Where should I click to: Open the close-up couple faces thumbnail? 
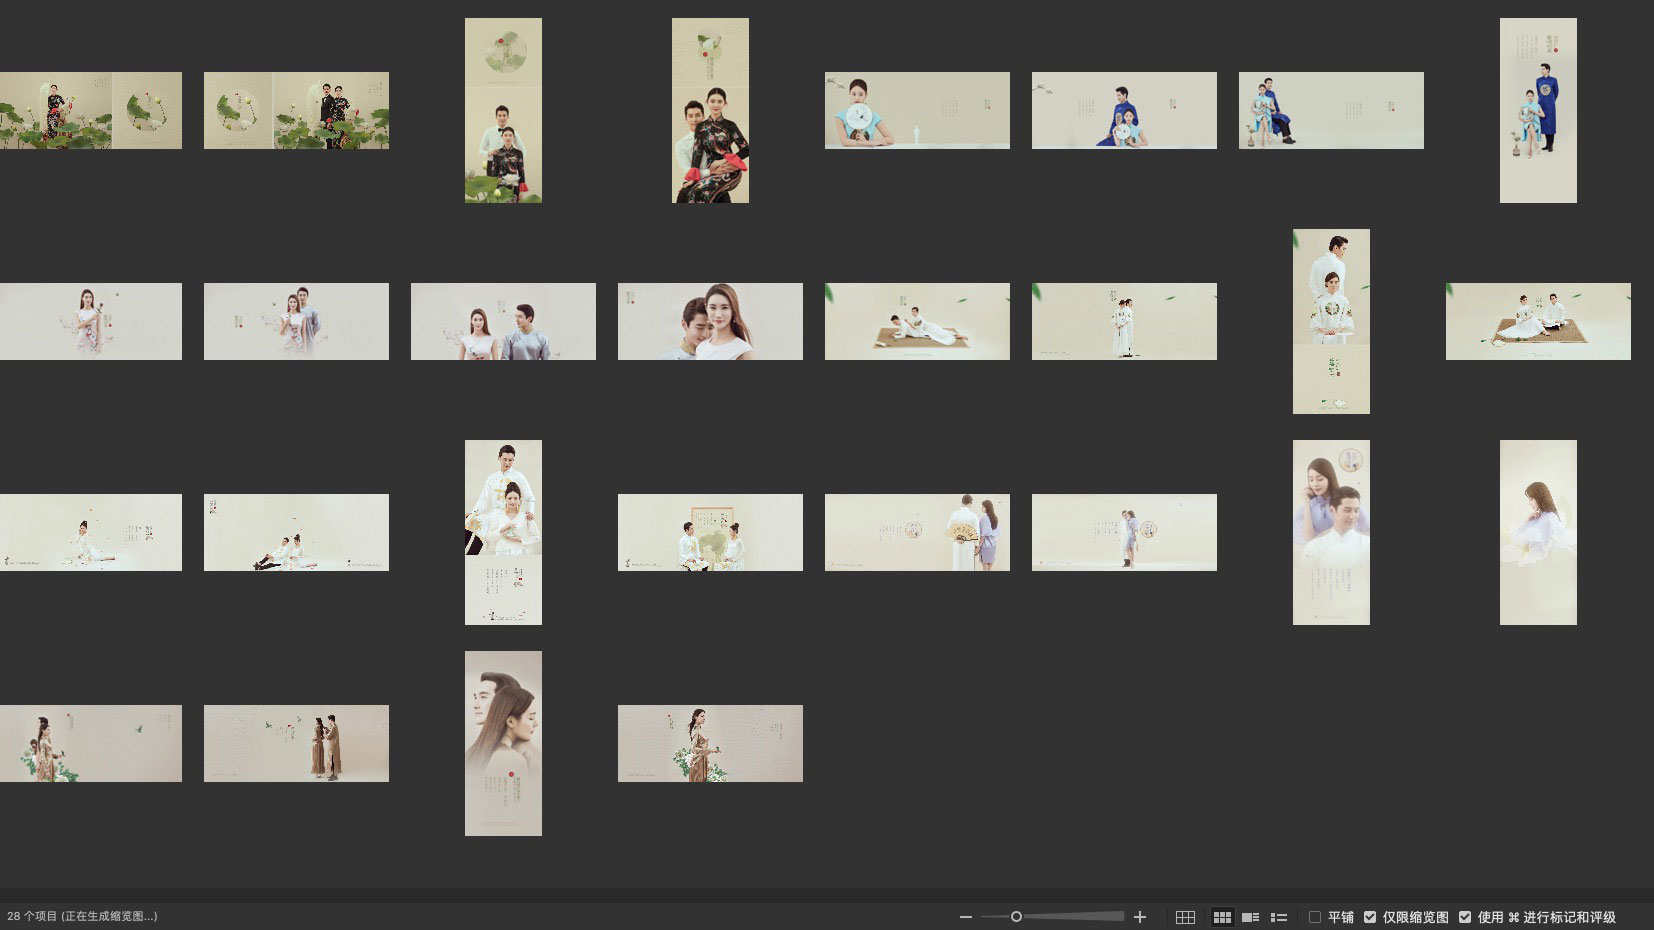click(710, 321)
